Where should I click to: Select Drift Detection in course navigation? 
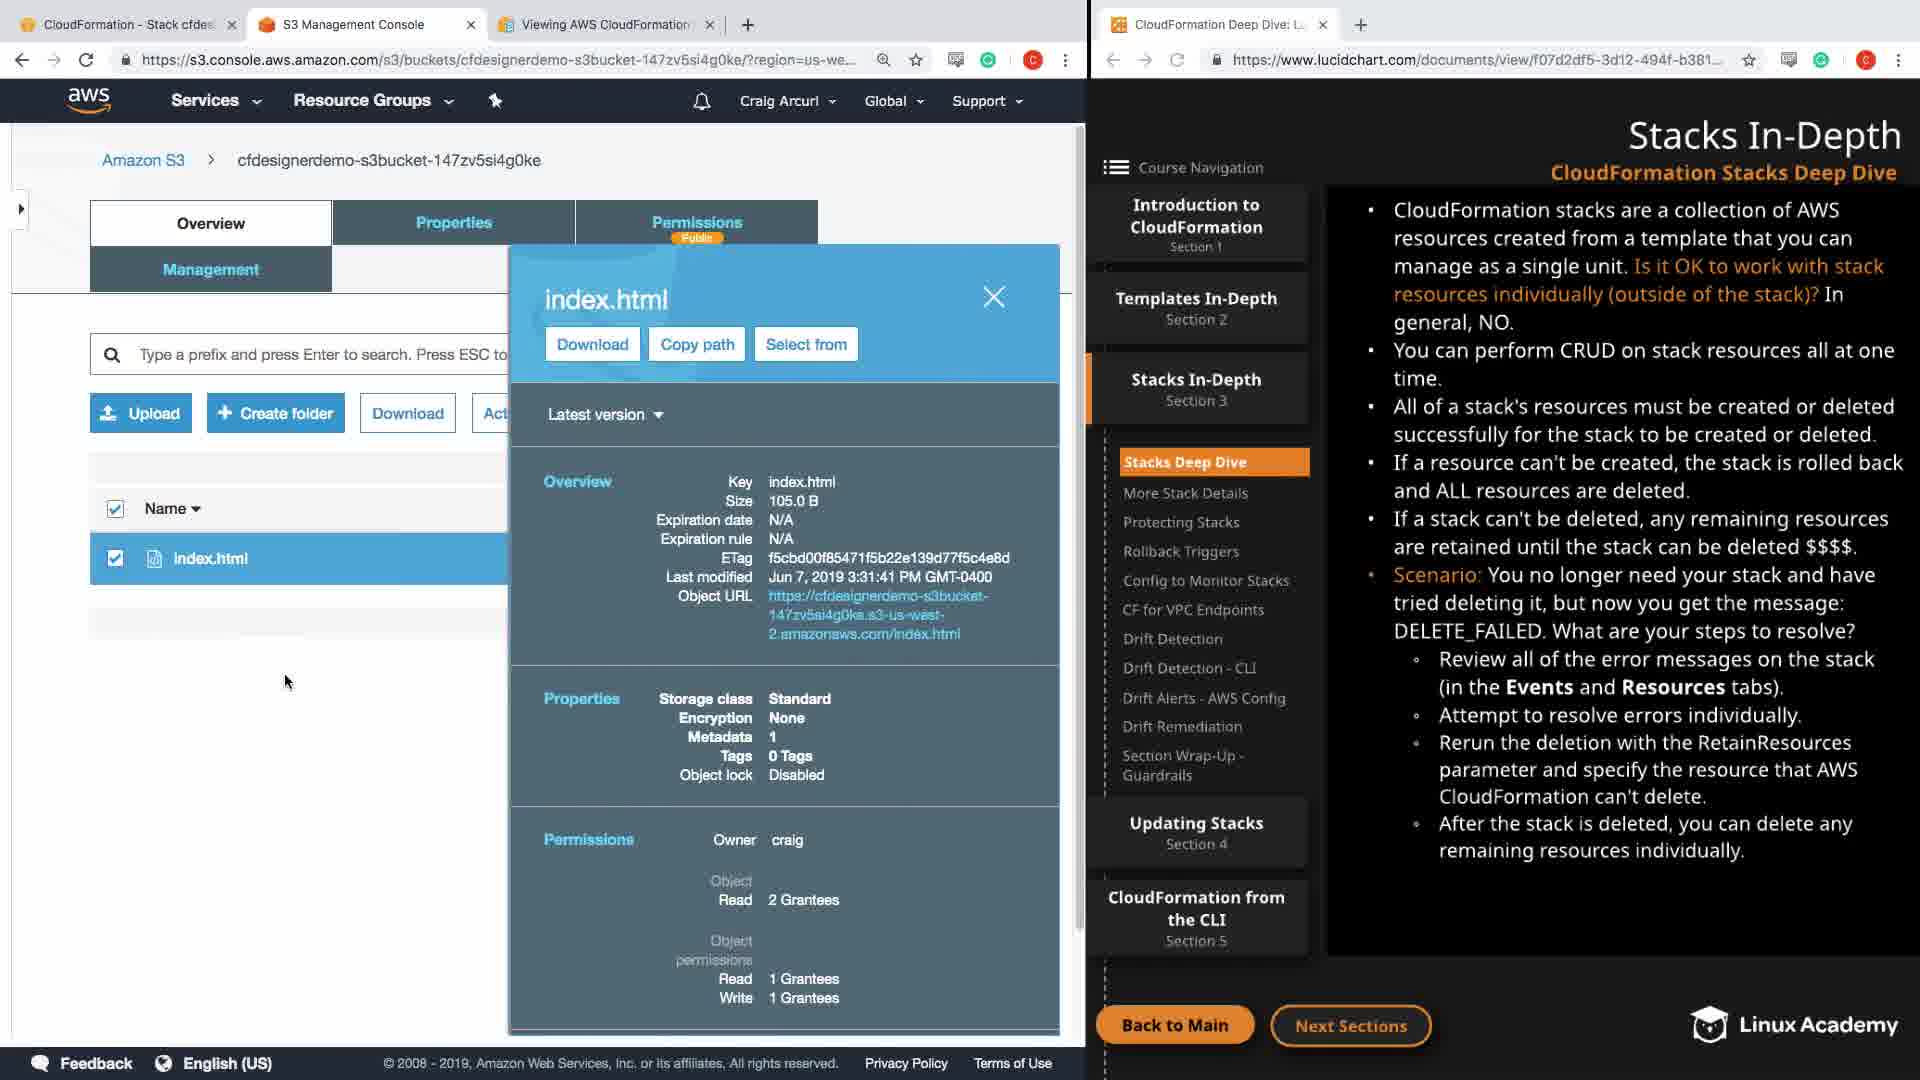coord(1172,639)
